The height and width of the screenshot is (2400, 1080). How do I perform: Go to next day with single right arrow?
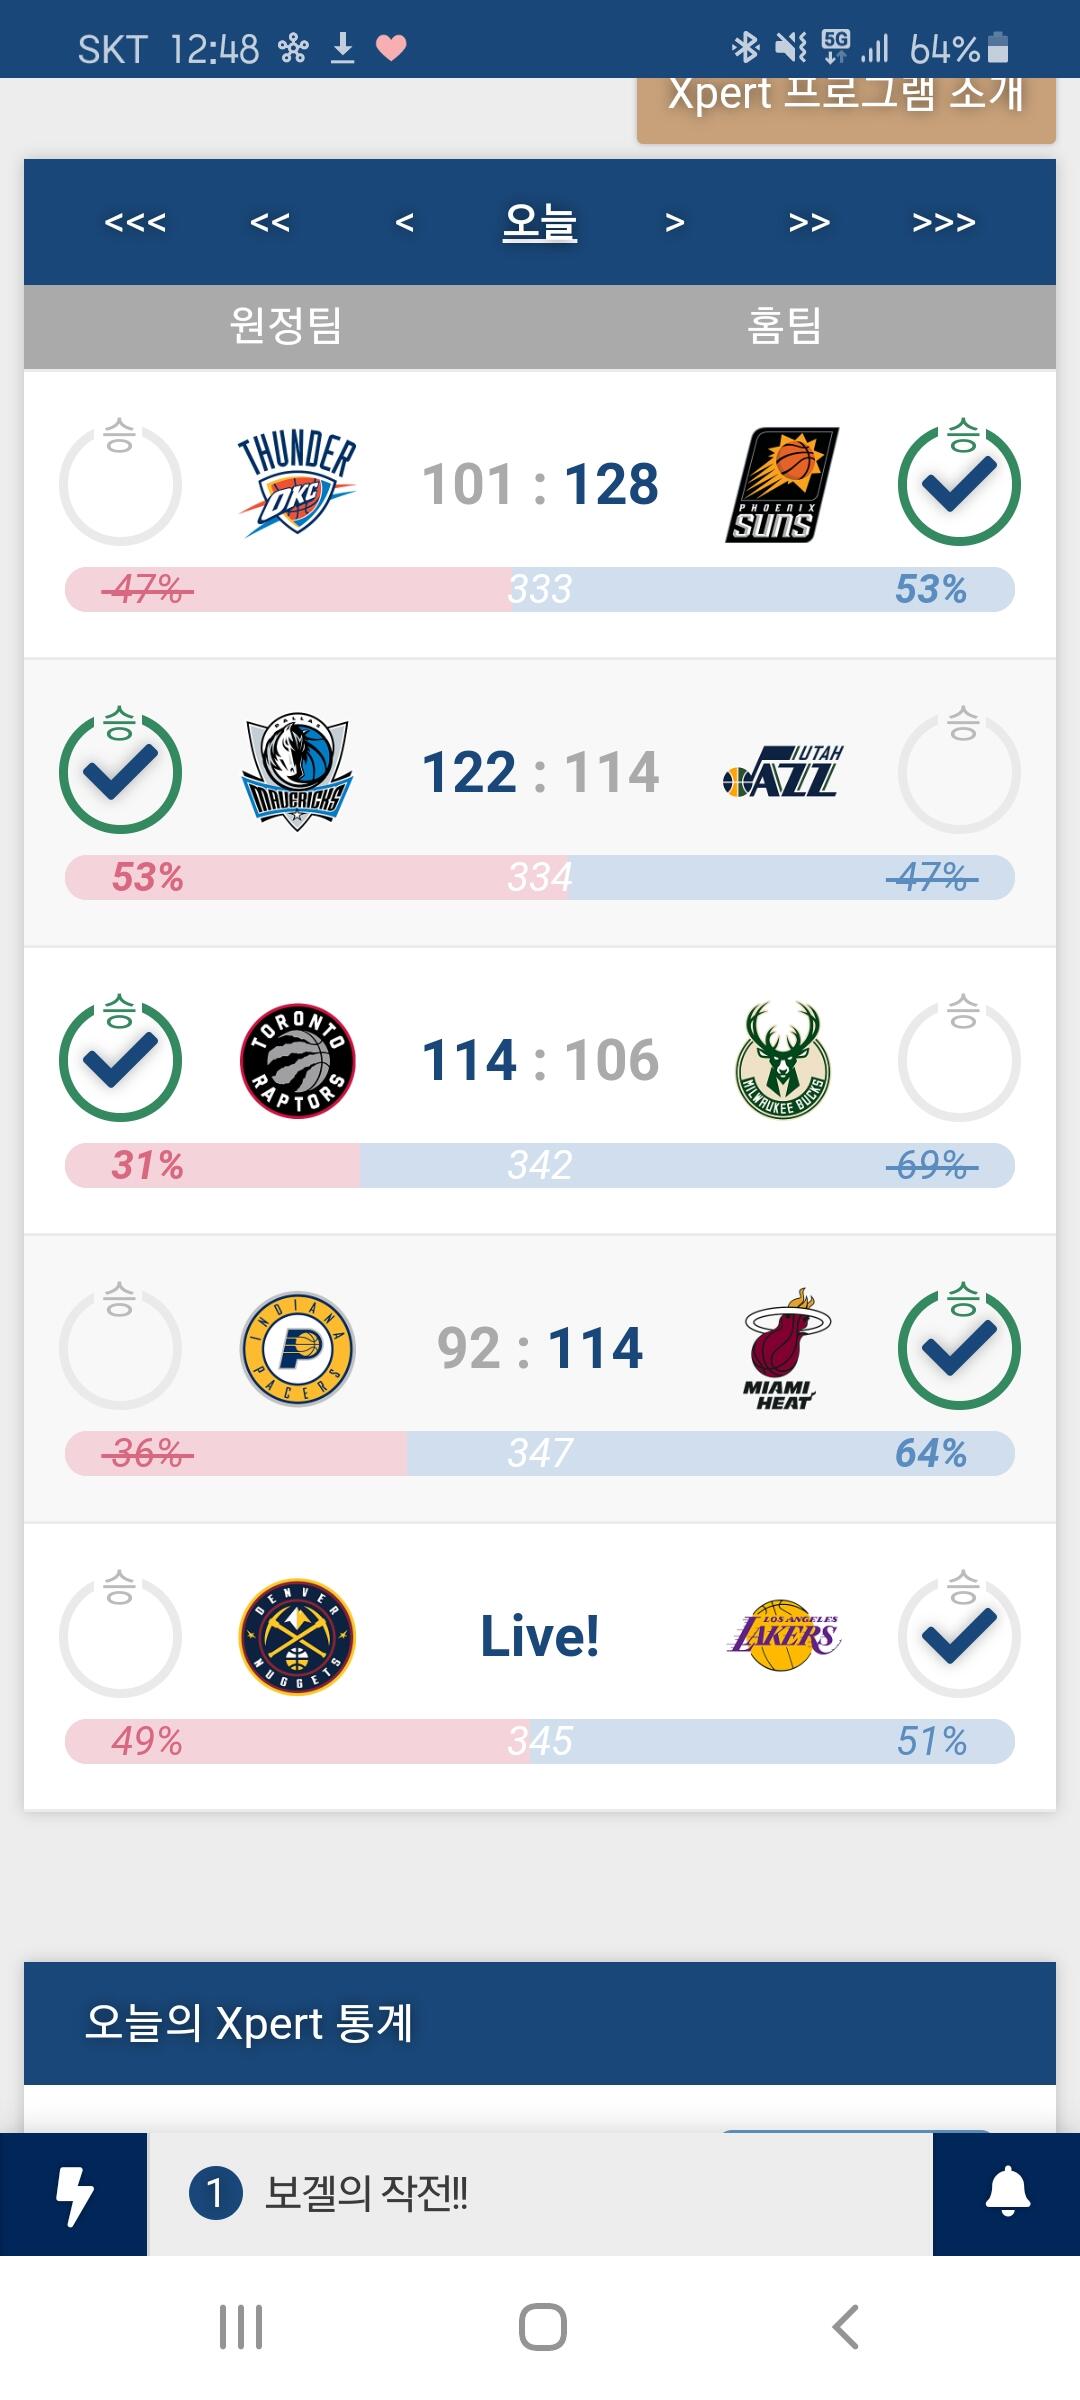675,222
